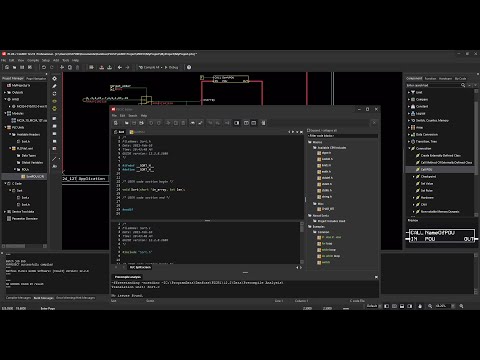The height and width of the screenshot is (360, 480).
Task: Open the Build Messages tab at bottom
Action: coord(44,298)
